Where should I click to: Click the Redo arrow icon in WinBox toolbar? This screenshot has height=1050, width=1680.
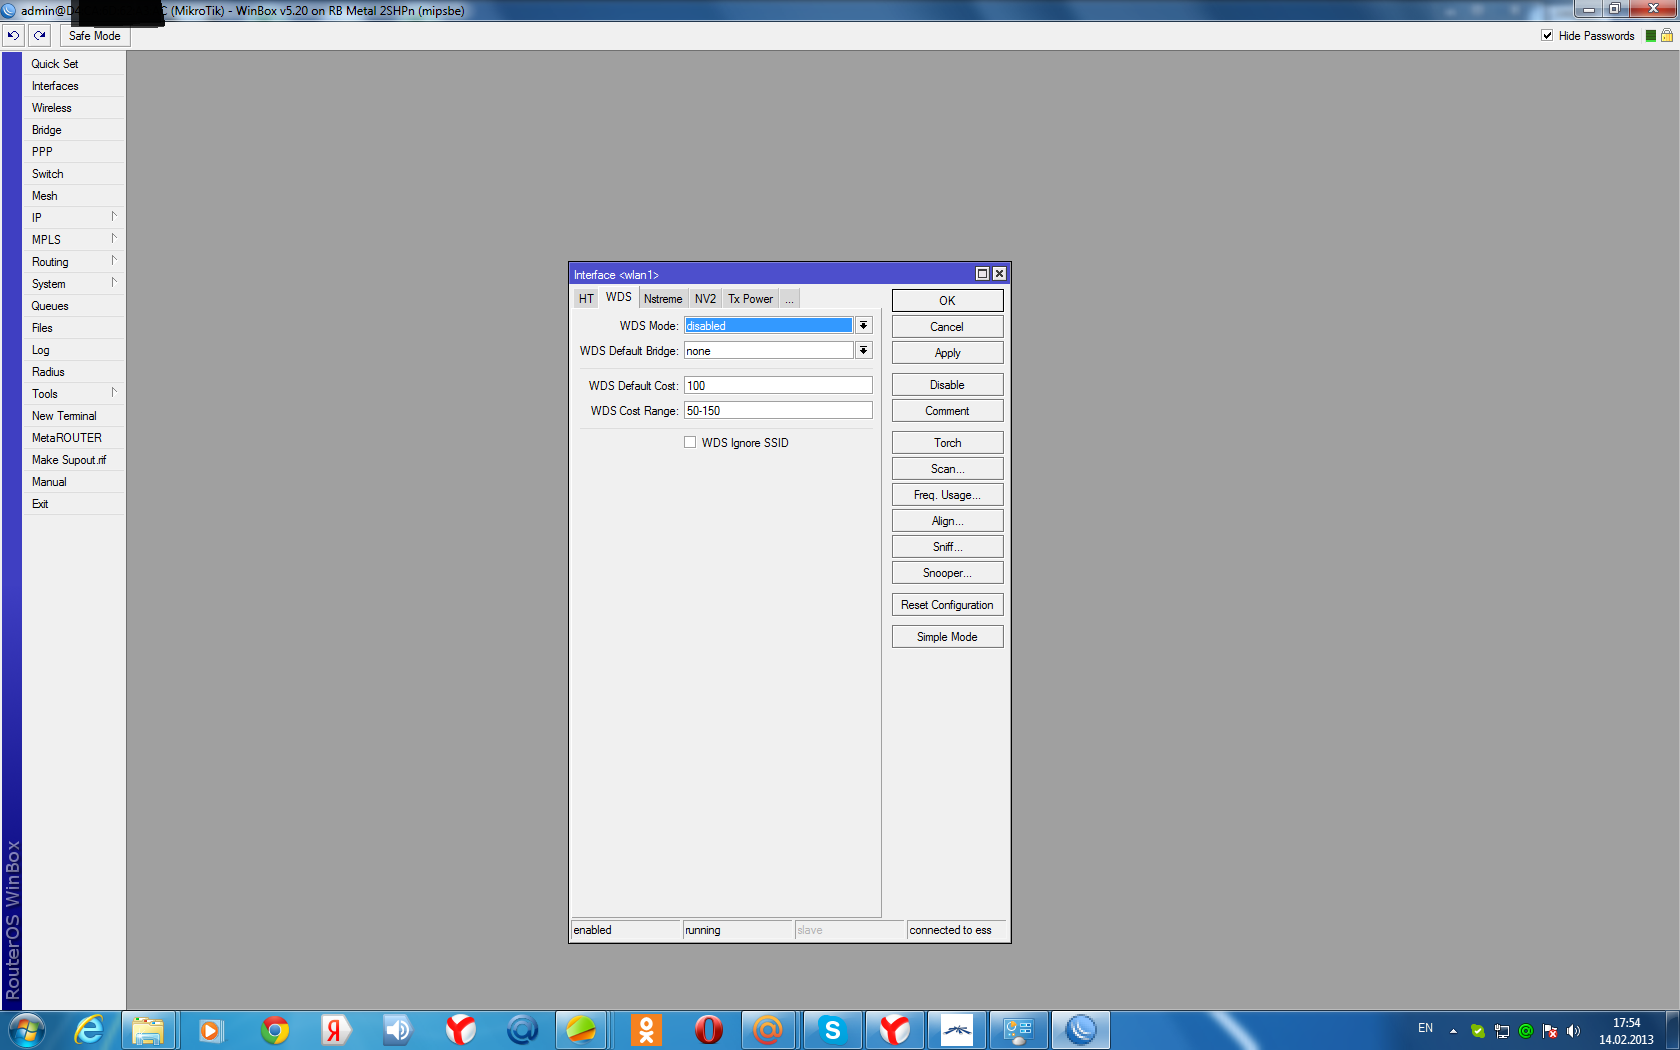(x=39, y=36)
